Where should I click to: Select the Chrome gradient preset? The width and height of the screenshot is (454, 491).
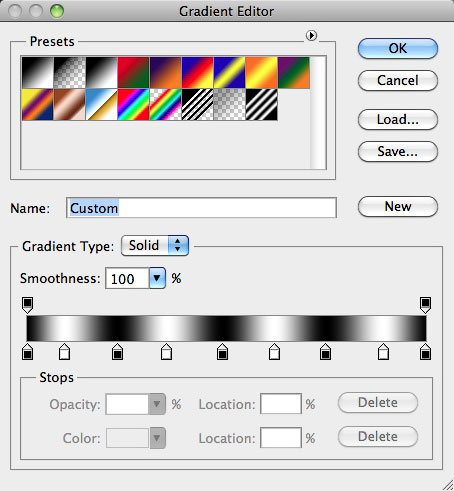[x=101, y=104]
